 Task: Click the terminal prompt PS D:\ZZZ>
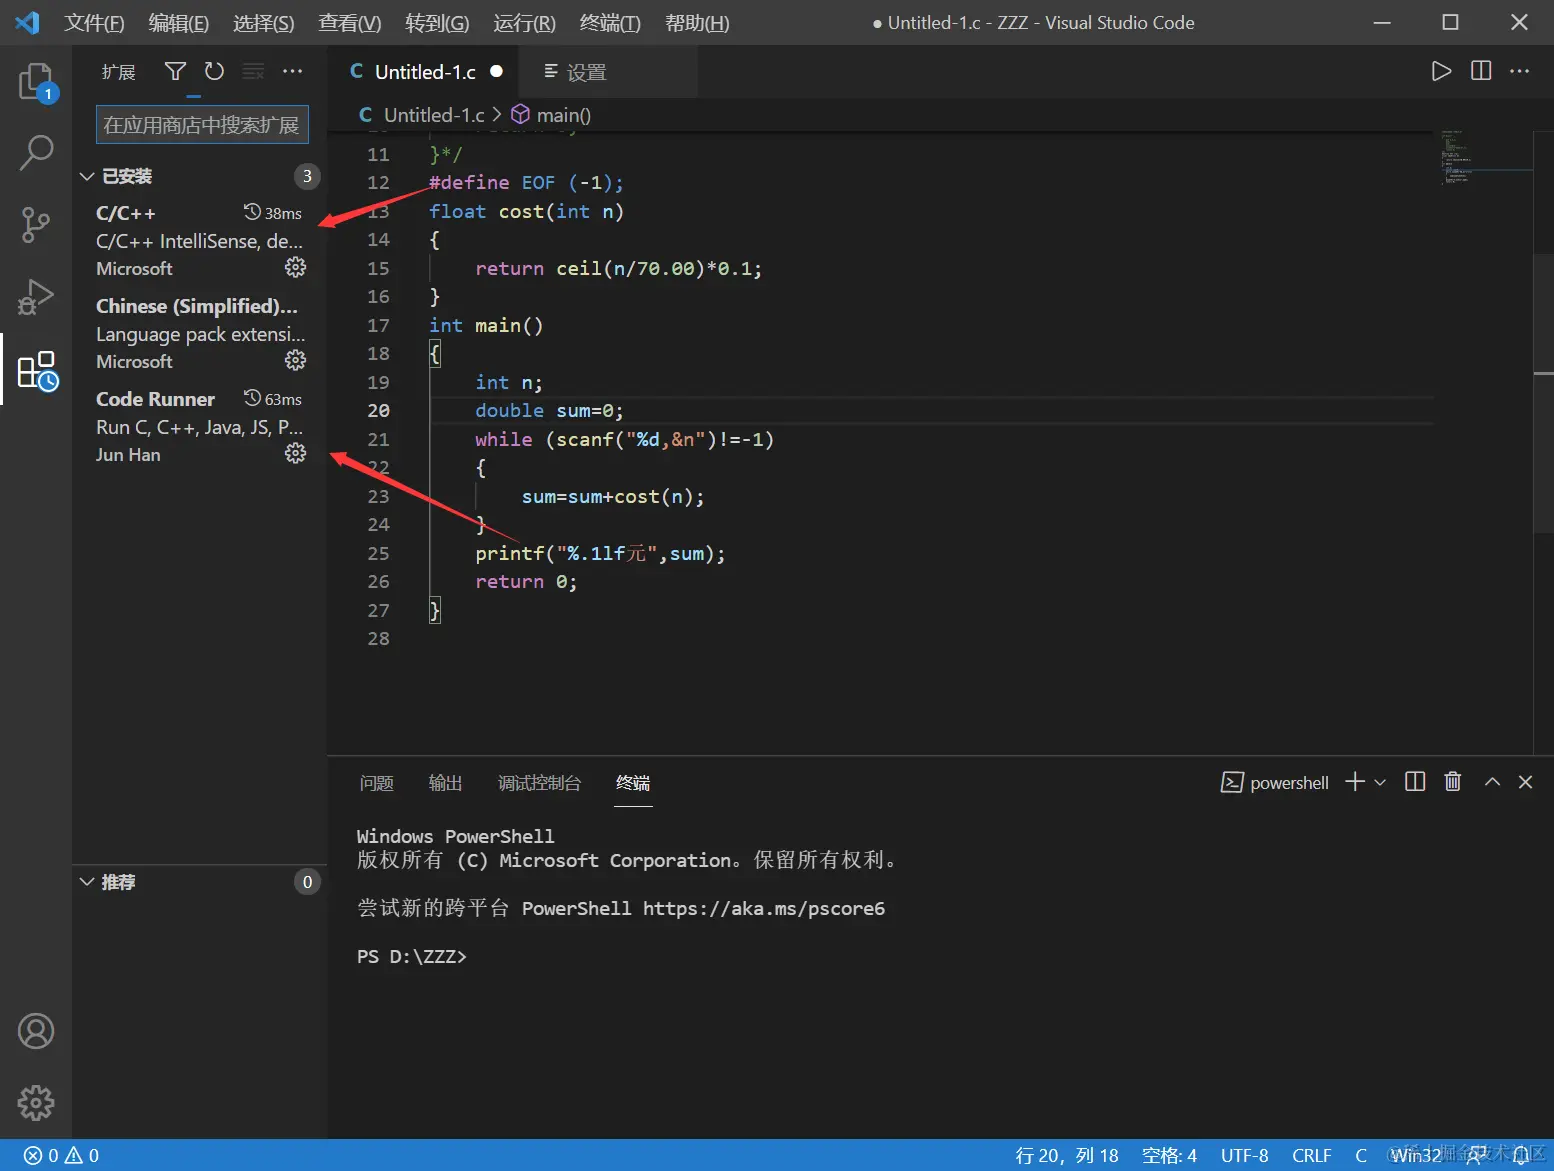412,956
